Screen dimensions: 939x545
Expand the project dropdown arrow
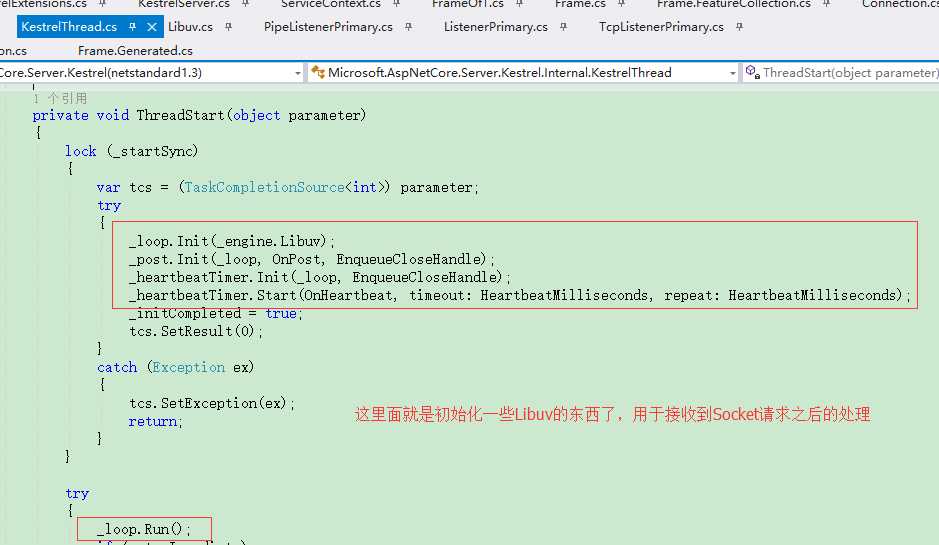click(x=298, y=73)
